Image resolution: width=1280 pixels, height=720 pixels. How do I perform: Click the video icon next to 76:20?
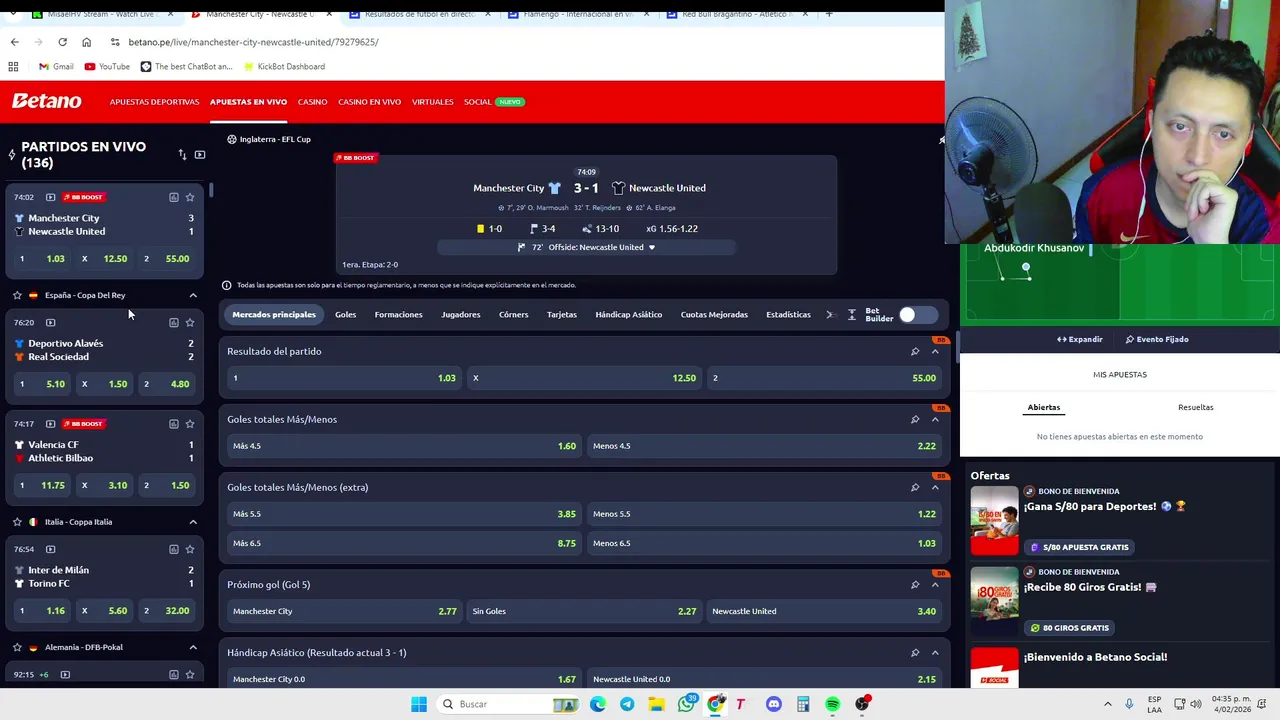coord(50,322)
